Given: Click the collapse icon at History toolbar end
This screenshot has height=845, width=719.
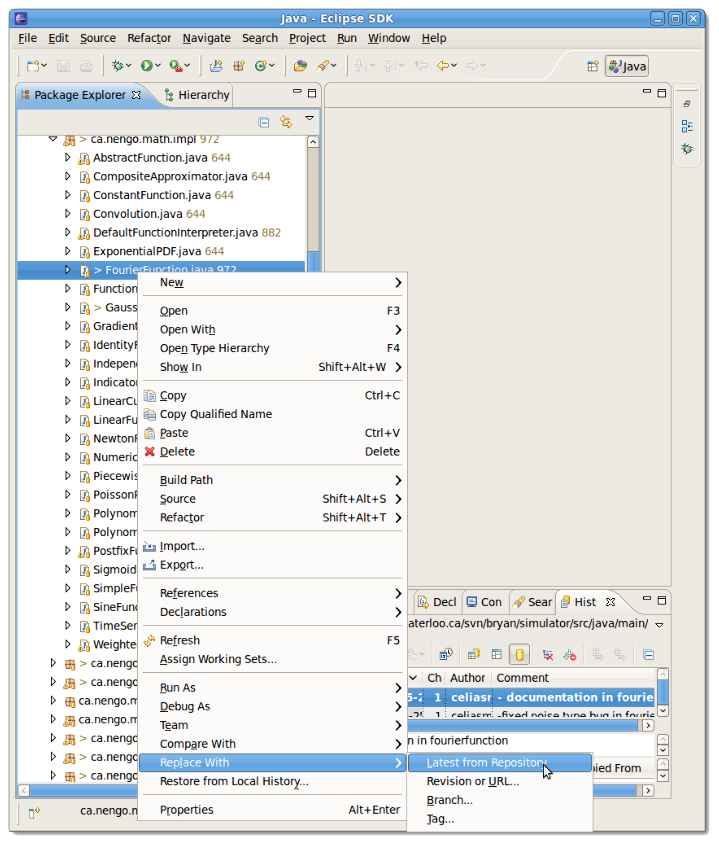Looking at the screenshot, I should pos(648,655).
